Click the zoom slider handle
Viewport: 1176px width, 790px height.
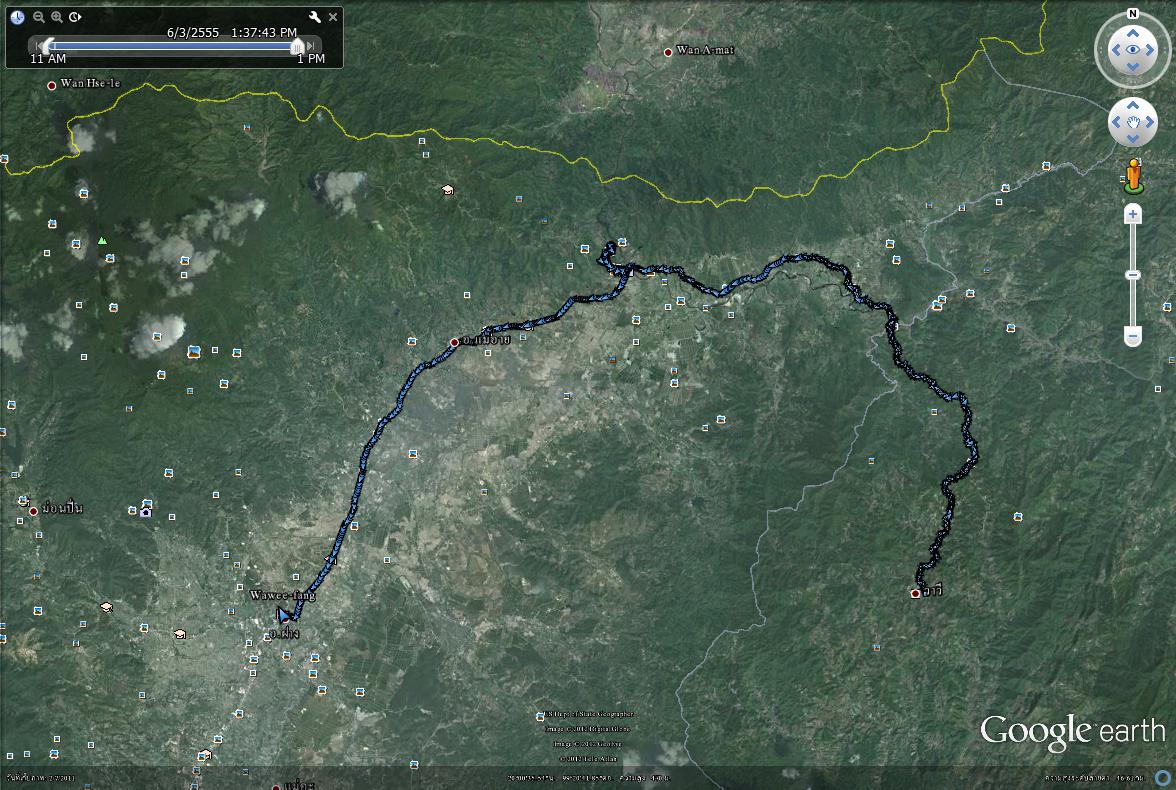click(x=1133, y=275)
